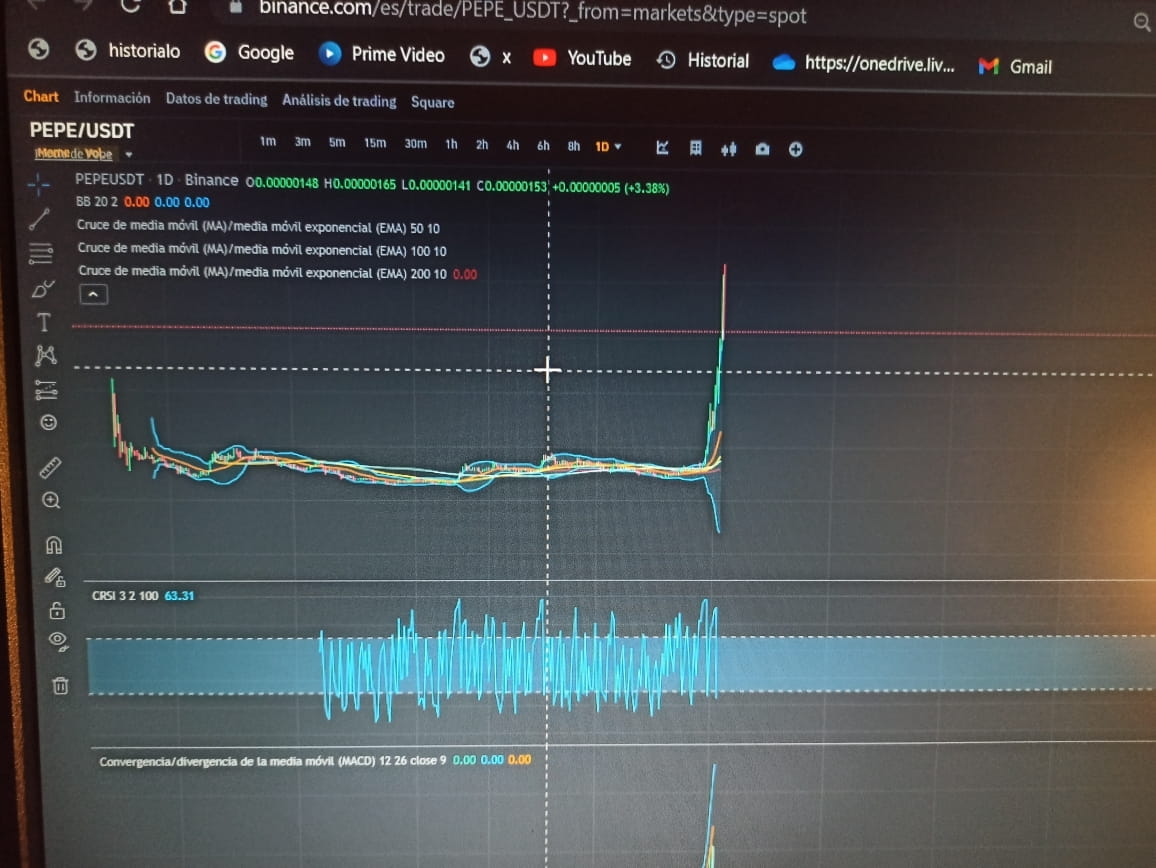Select the text annotation tool
Image resolution: width=1156 pixels, height=868 pixels.
(x=42, y=322)
